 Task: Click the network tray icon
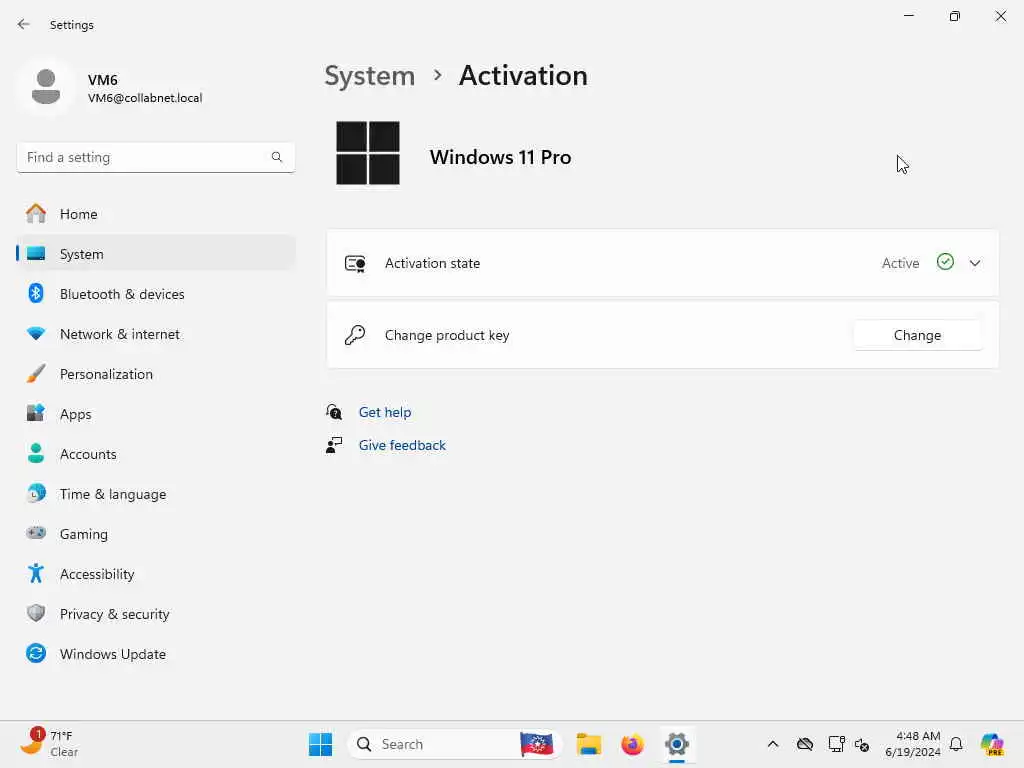(x=837, y=744)
